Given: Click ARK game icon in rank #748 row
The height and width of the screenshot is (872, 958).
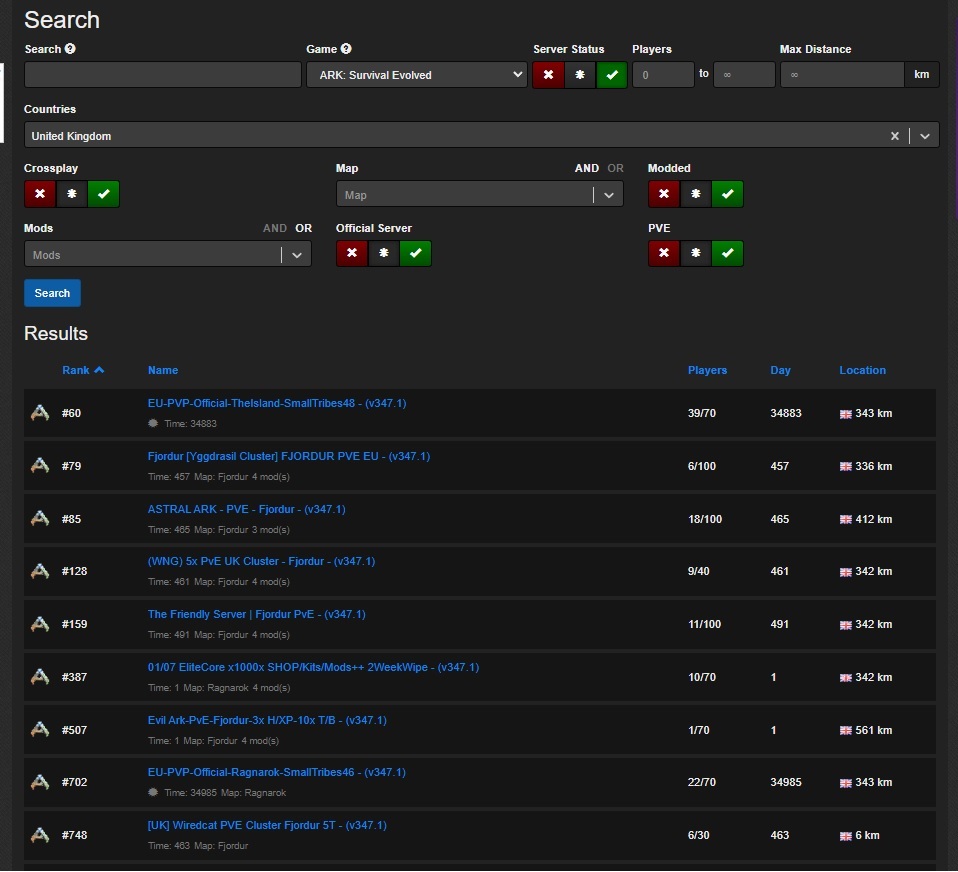Looking at the screenshot, I should 40,835.
